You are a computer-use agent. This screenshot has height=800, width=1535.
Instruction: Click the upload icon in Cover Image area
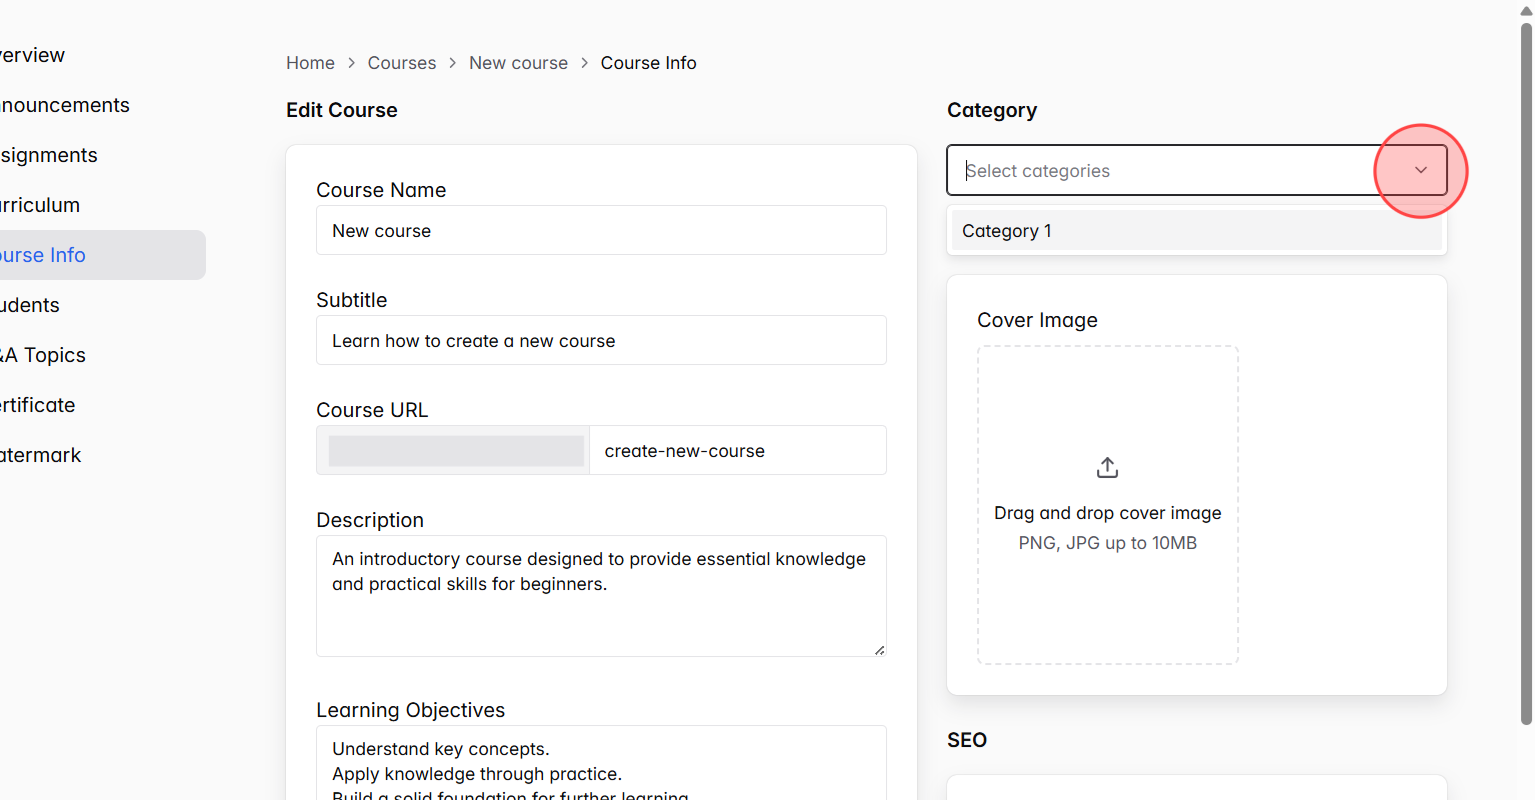tap(1106, 466)
